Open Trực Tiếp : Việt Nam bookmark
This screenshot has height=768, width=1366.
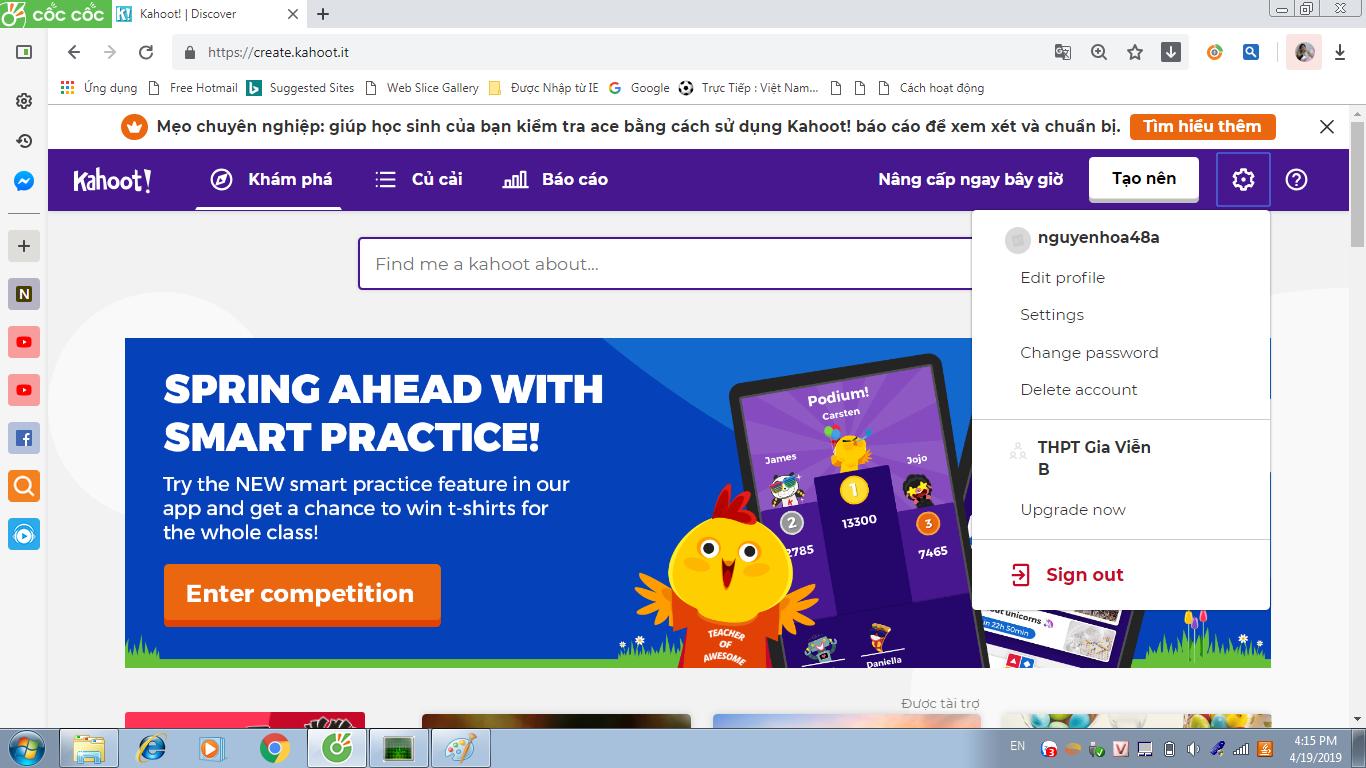point(749,88)
